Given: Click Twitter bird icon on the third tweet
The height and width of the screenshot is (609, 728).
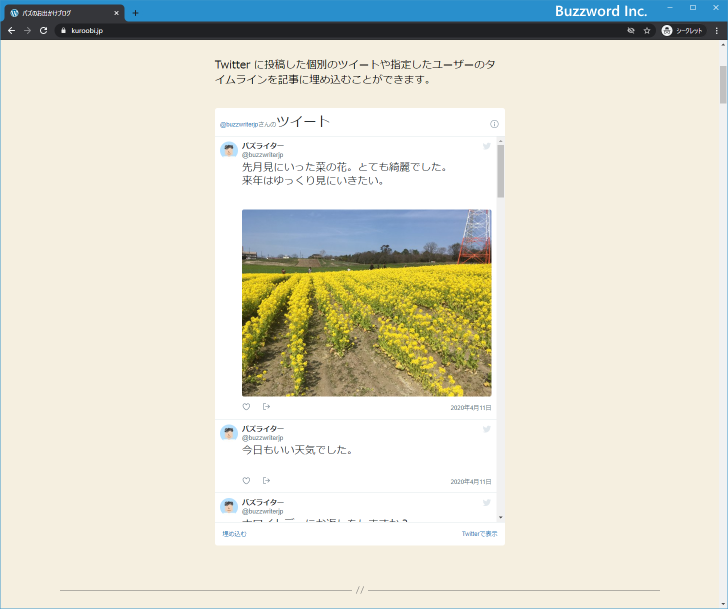Looking at the screenshot, I should (487, 503).
